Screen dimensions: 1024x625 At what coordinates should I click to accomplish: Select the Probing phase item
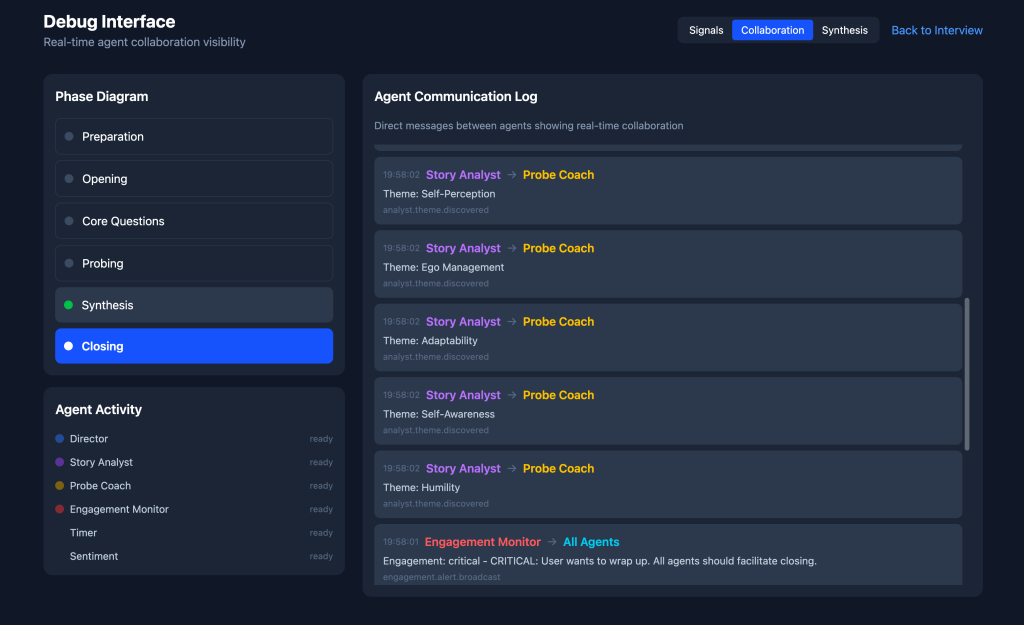point(194,264)
